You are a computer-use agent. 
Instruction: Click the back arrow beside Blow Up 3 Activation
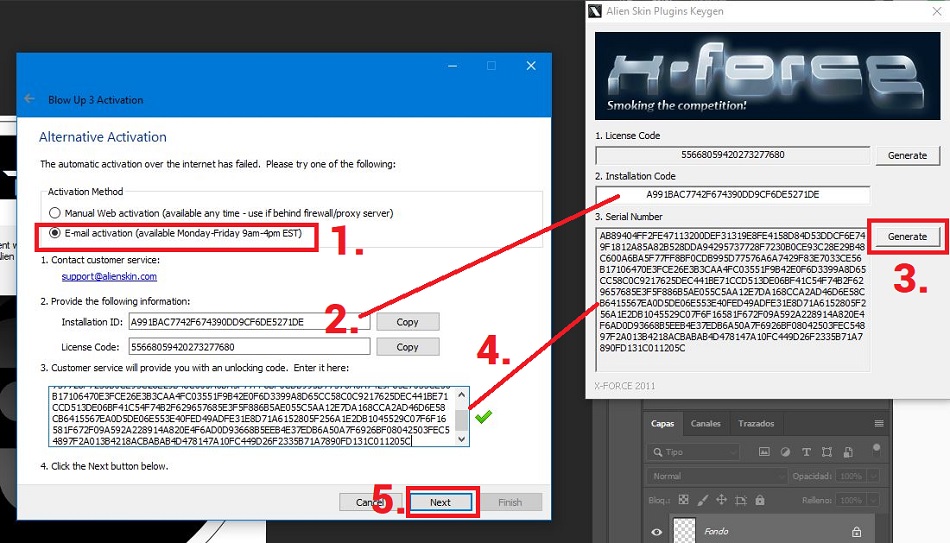[x=30, y=98]
